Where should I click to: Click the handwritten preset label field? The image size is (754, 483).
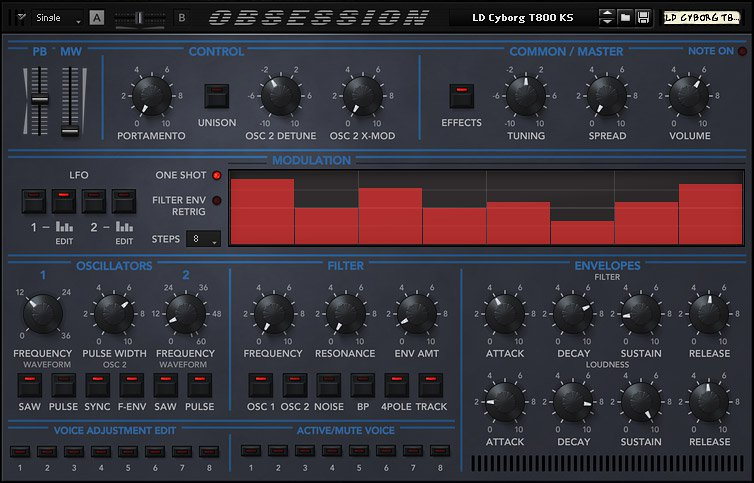coord(702,18)
